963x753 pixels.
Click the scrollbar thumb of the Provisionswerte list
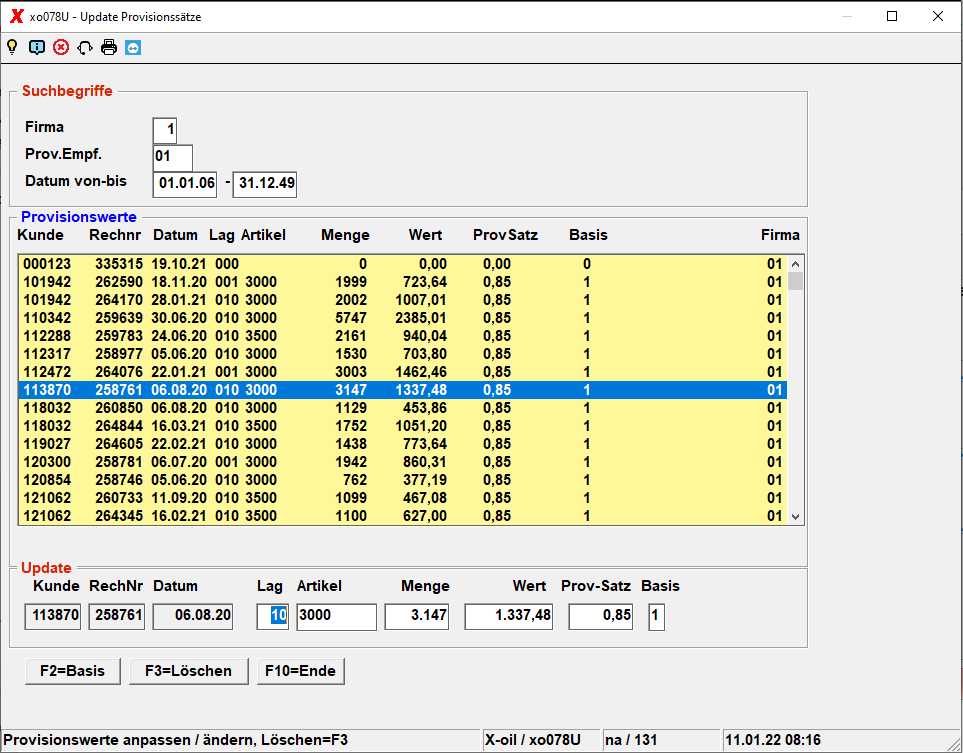[795, 281]
